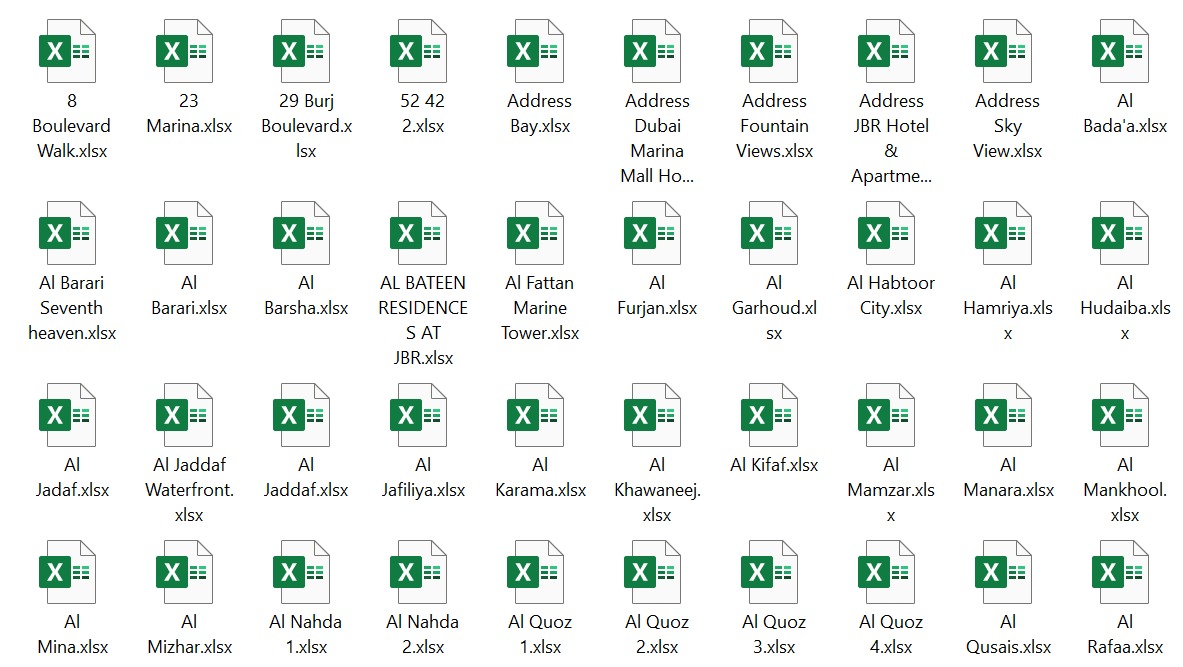The width and height of the screenshot is (1183, 667).
Task: Open the Address Sky View spreadsheet
Action: 1006,48
